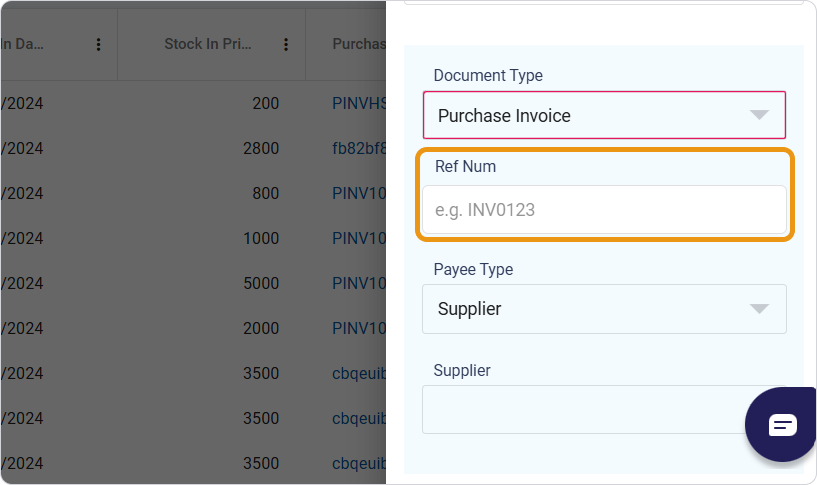Click the Payee Type dropdown arrow

coord(759,309)
